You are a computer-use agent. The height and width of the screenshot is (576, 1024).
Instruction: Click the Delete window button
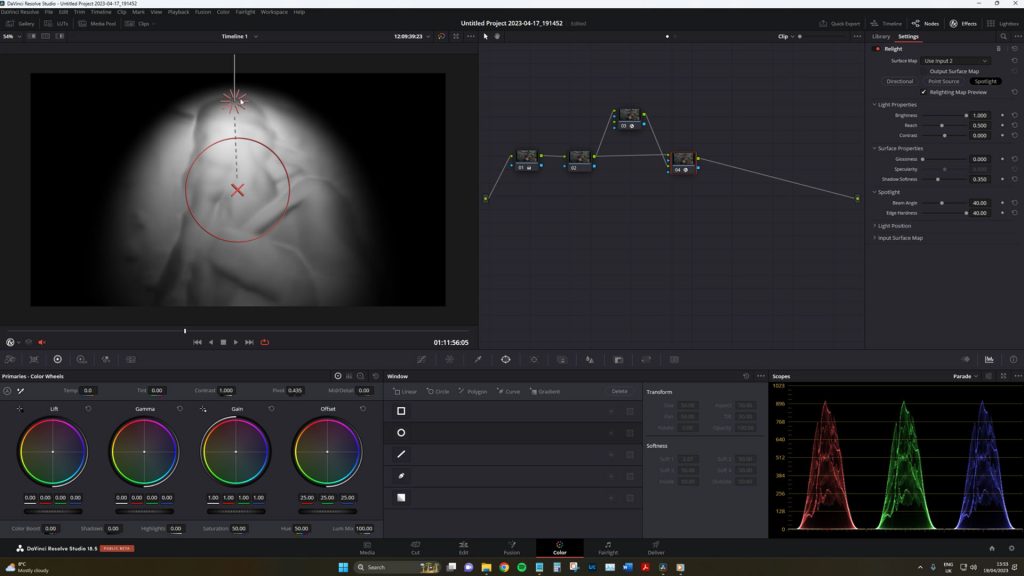619,391
